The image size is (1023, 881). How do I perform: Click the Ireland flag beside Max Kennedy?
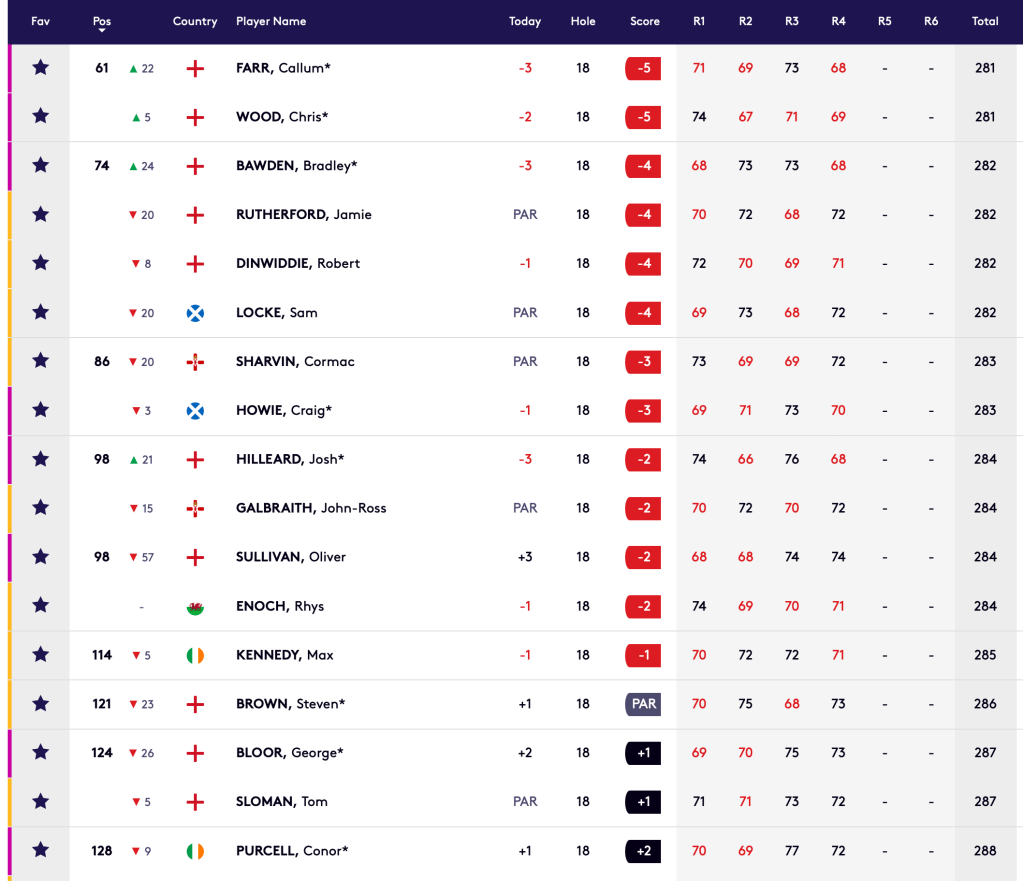point(195,656)
